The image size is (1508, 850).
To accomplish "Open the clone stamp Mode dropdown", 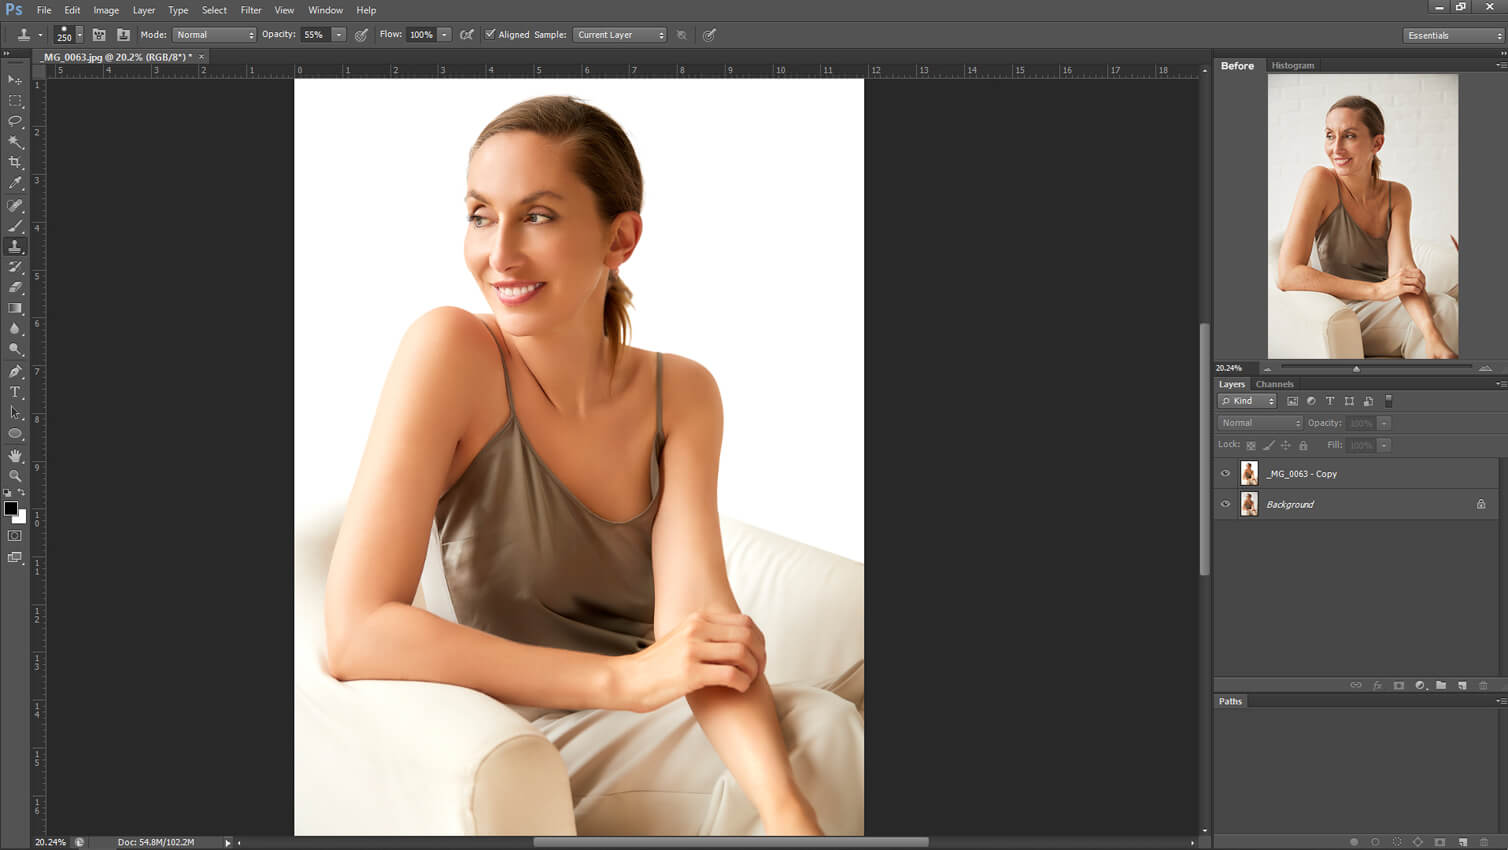I will 215,35.
